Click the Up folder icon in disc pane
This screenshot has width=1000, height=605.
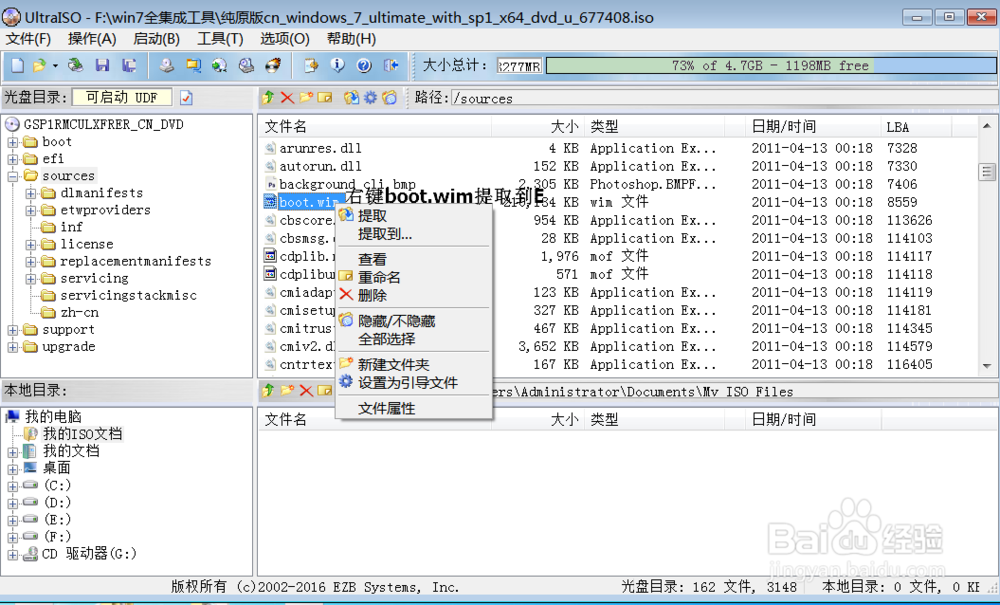(x=268, y=98)
